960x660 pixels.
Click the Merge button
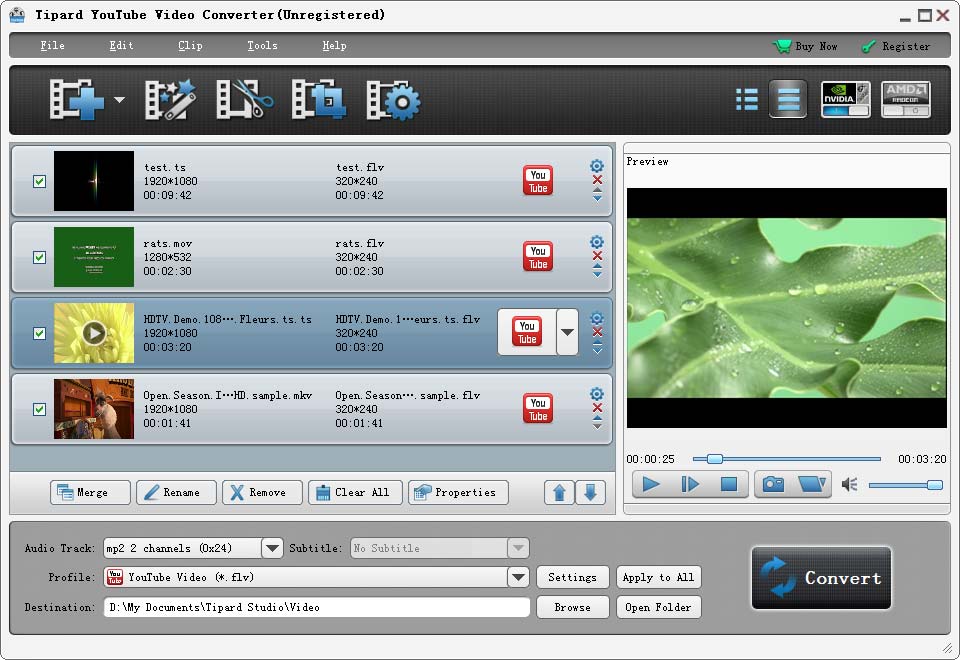click(90, 492)
